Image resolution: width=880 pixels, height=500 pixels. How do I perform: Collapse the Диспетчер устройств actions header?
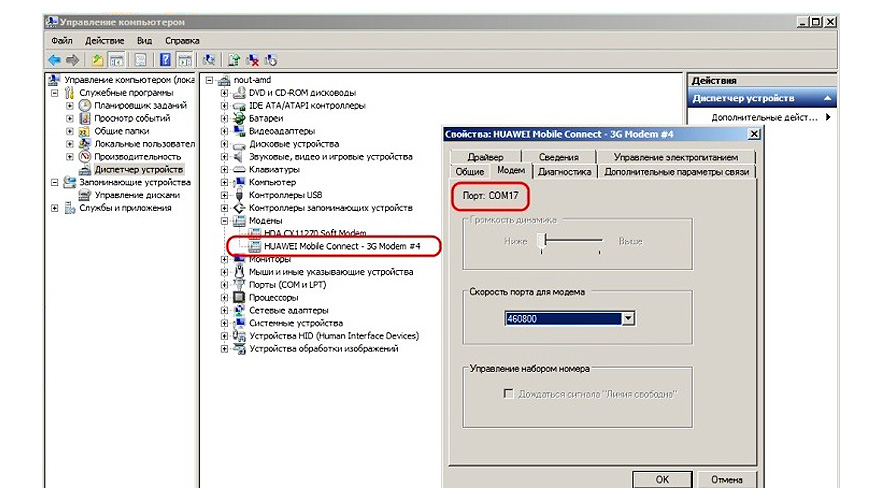[827, 98]
